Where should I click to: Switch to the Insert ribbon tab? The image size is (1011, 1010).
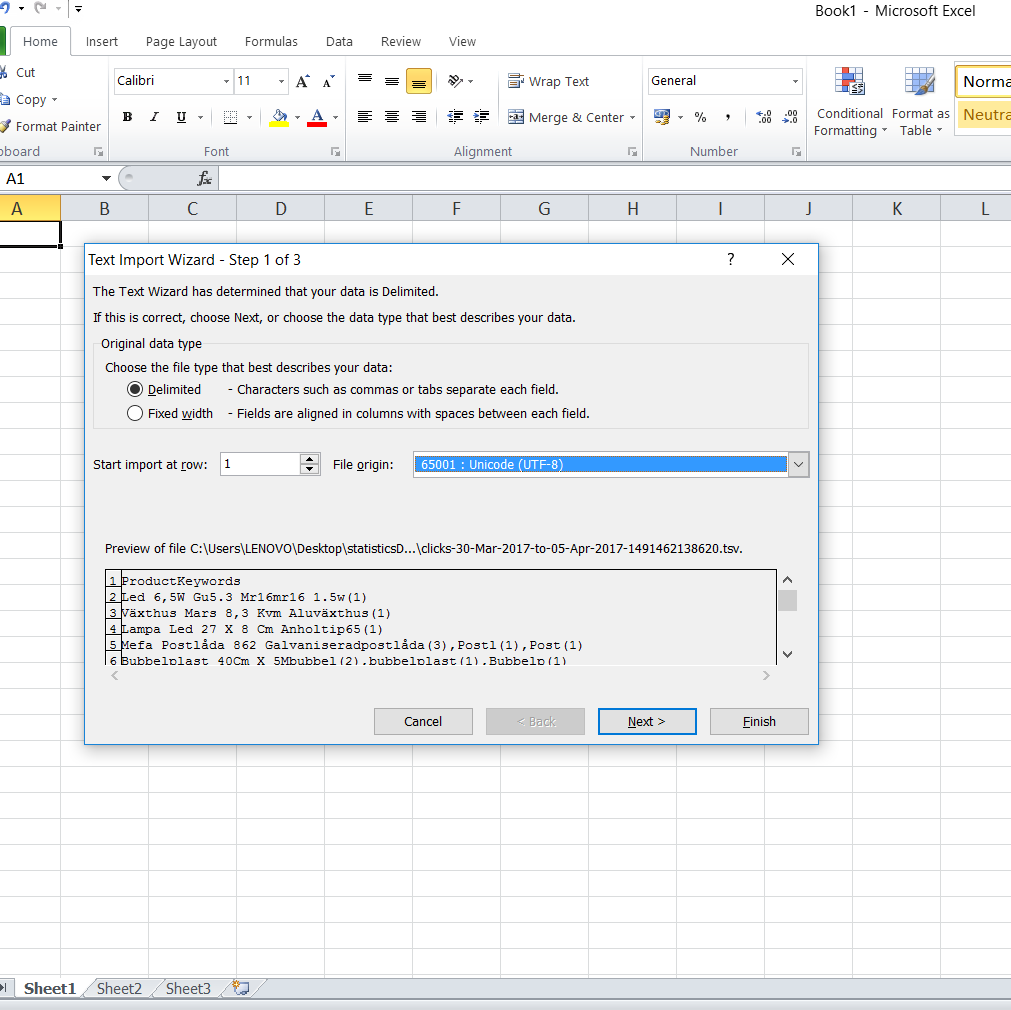click(x=102, y=41)
